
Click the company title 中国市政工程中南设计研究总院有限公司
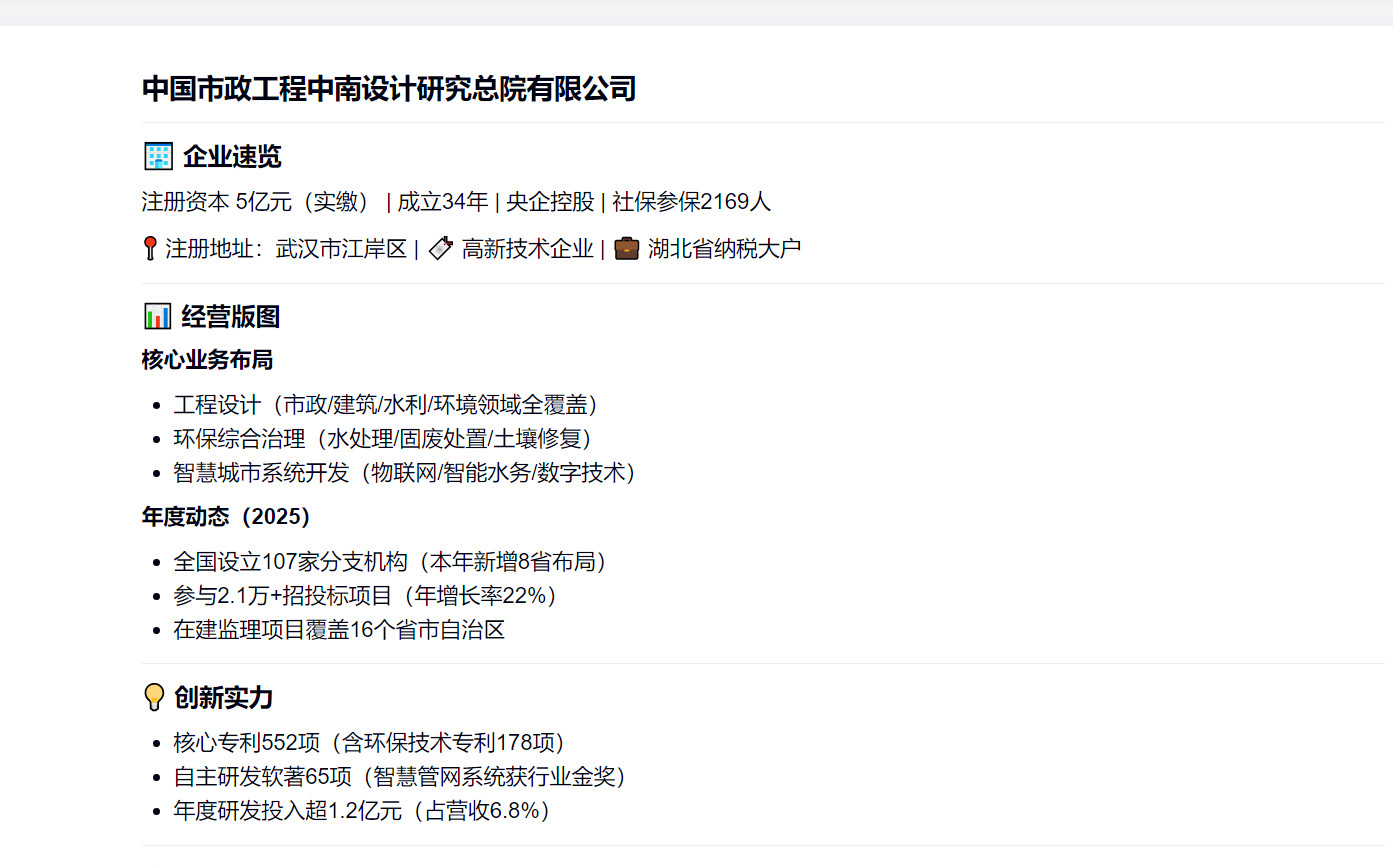(389, 88)
